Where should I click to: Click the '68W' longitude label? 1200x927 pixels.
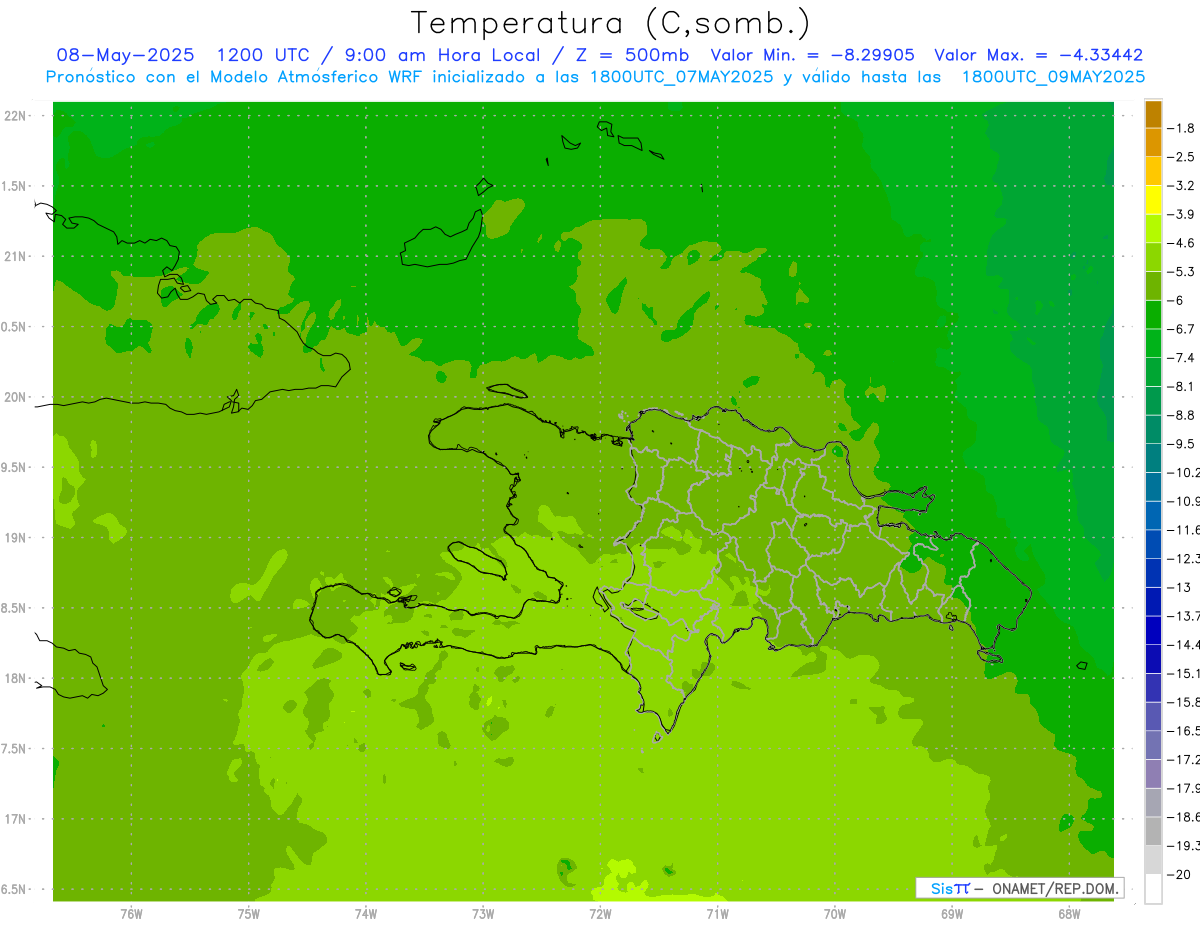click(1069, 914)
